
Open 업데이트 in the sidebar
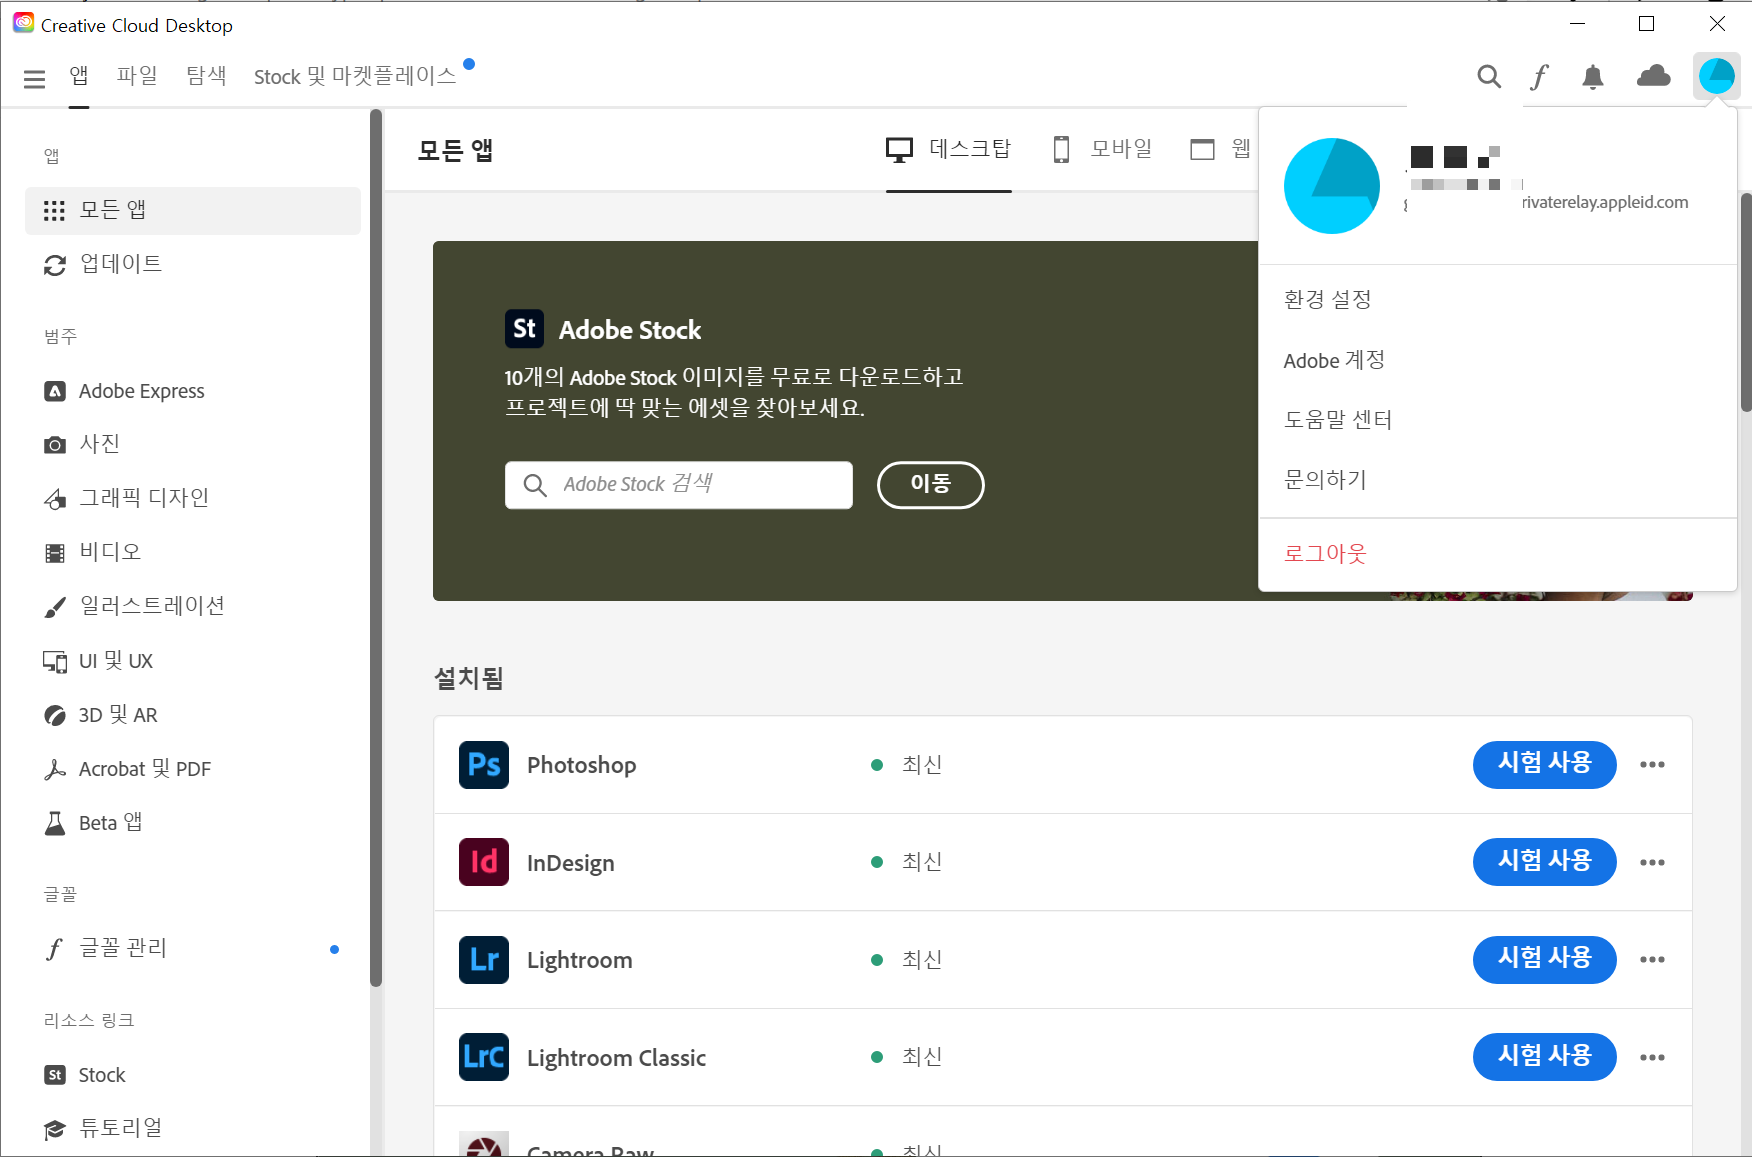click(193, 264)
